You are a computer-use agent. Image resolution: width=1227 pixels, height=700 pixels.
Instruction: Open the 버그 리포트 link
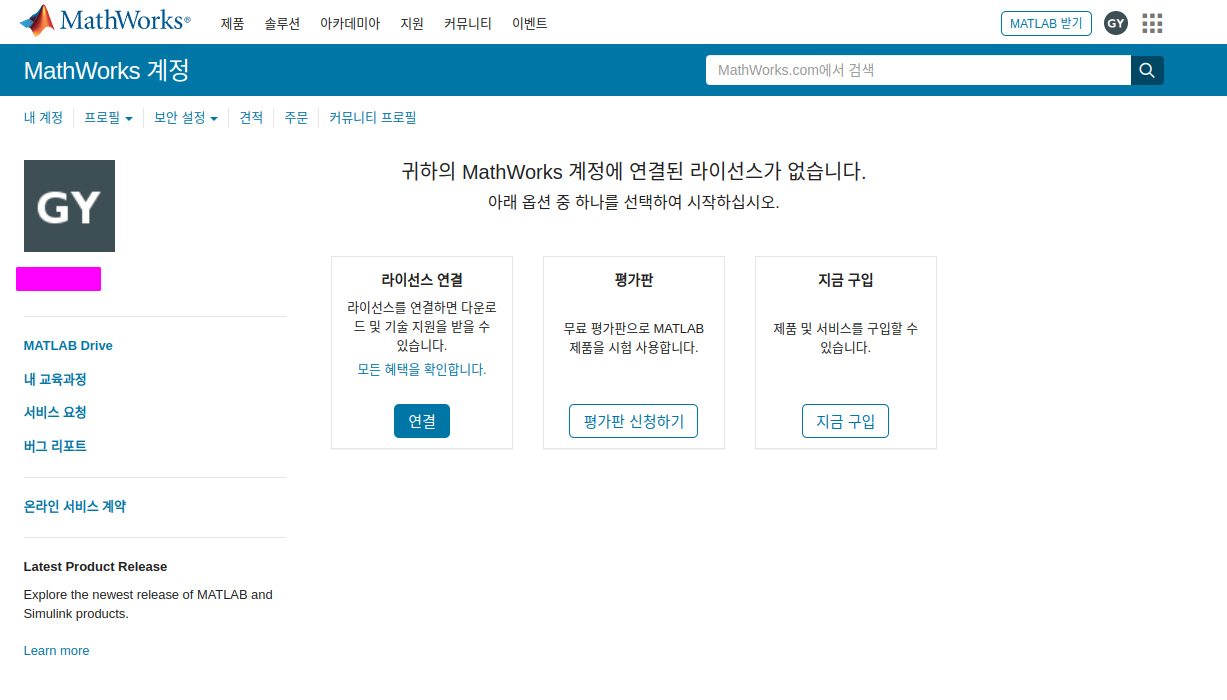pos(55,446)
